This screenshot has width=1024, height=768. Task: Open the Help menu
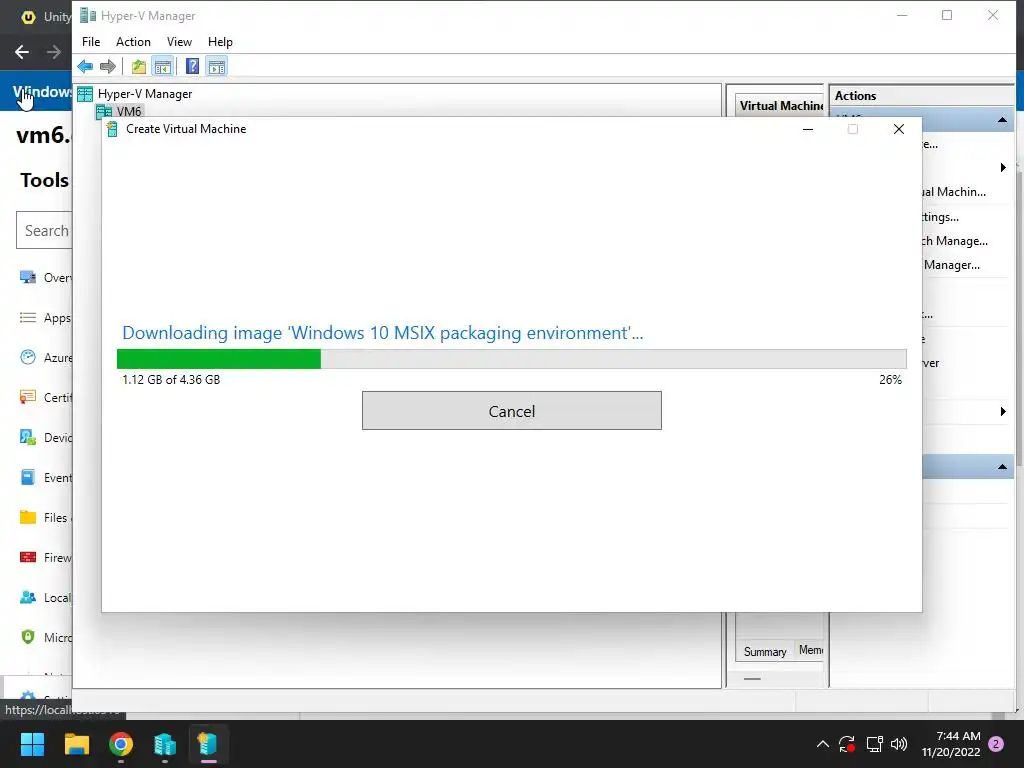point(220,42)
